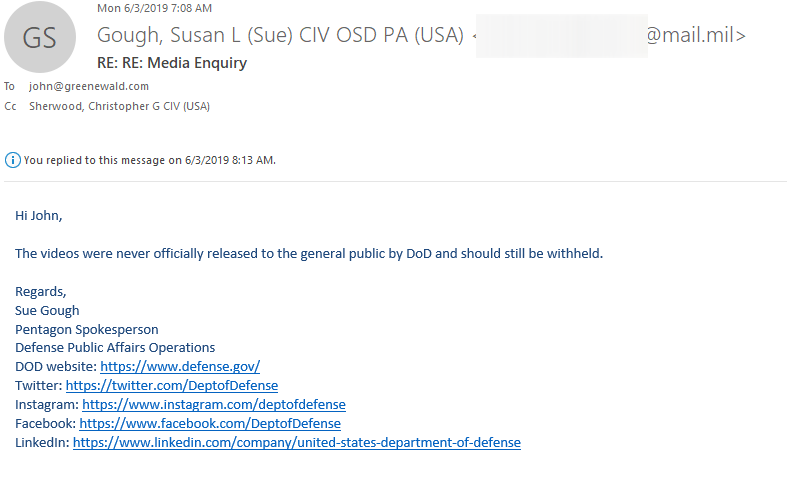
Task: Click the 'Pentagon Spokesperson' signature line
Action: 87,329
